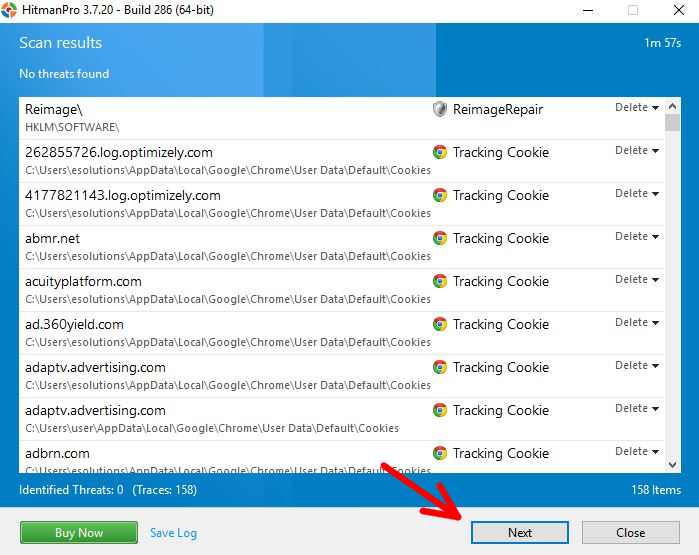Select the abmr.net entry
Viewport: 699px width, 555px height.
pos(341,247)
